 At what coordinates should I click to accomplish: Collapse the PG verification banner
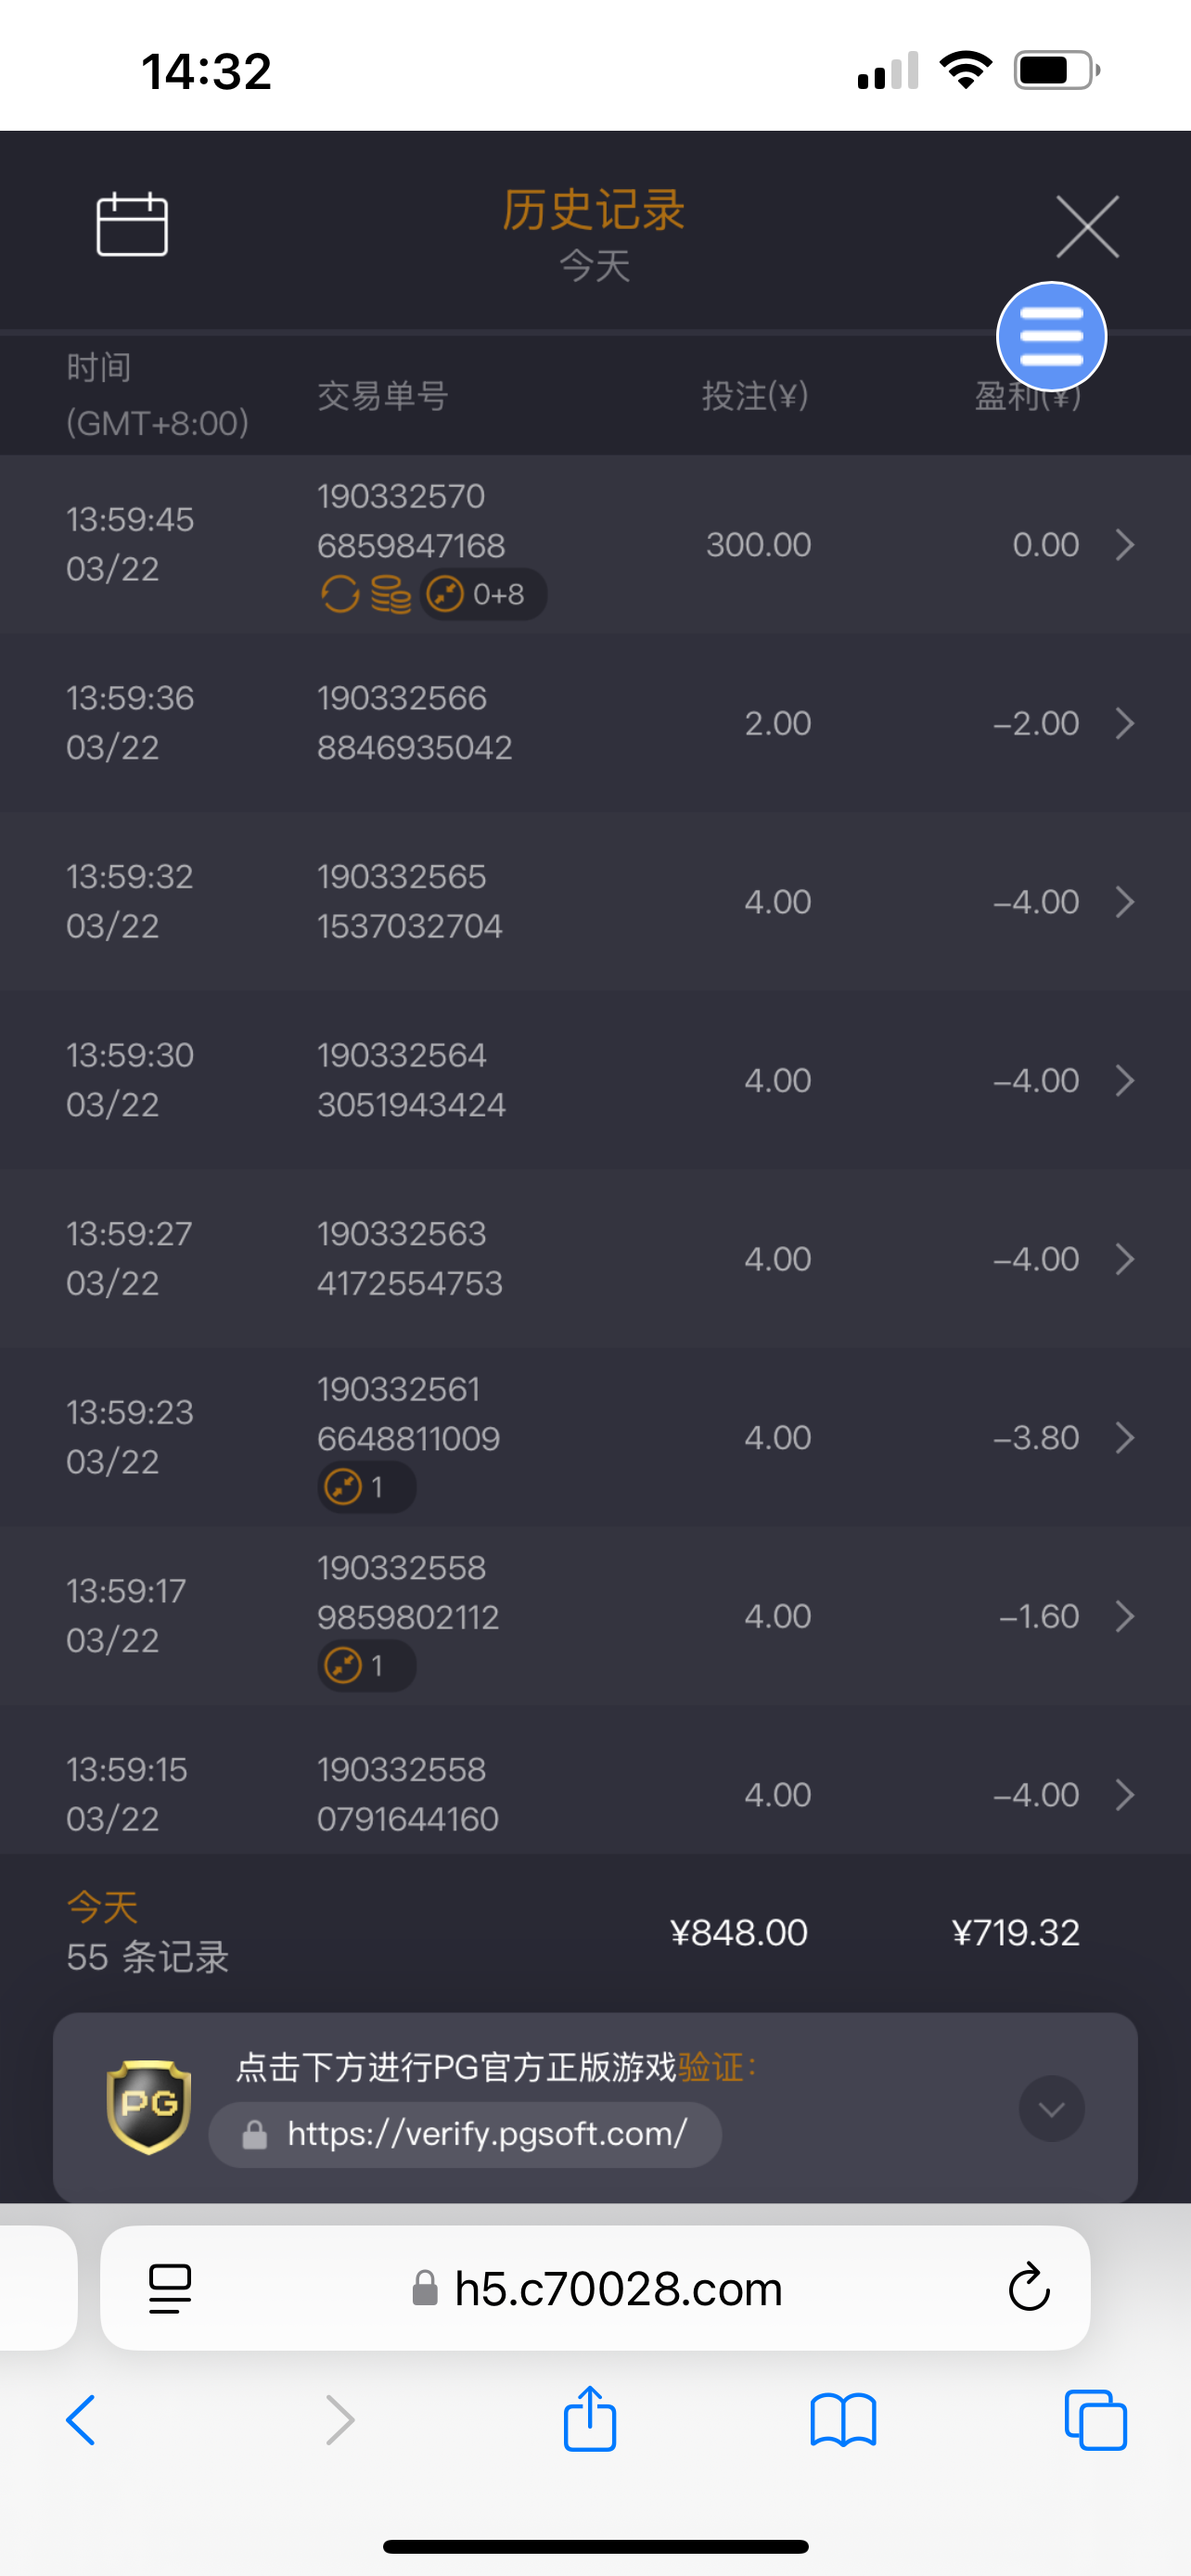coord(1051,2108)
